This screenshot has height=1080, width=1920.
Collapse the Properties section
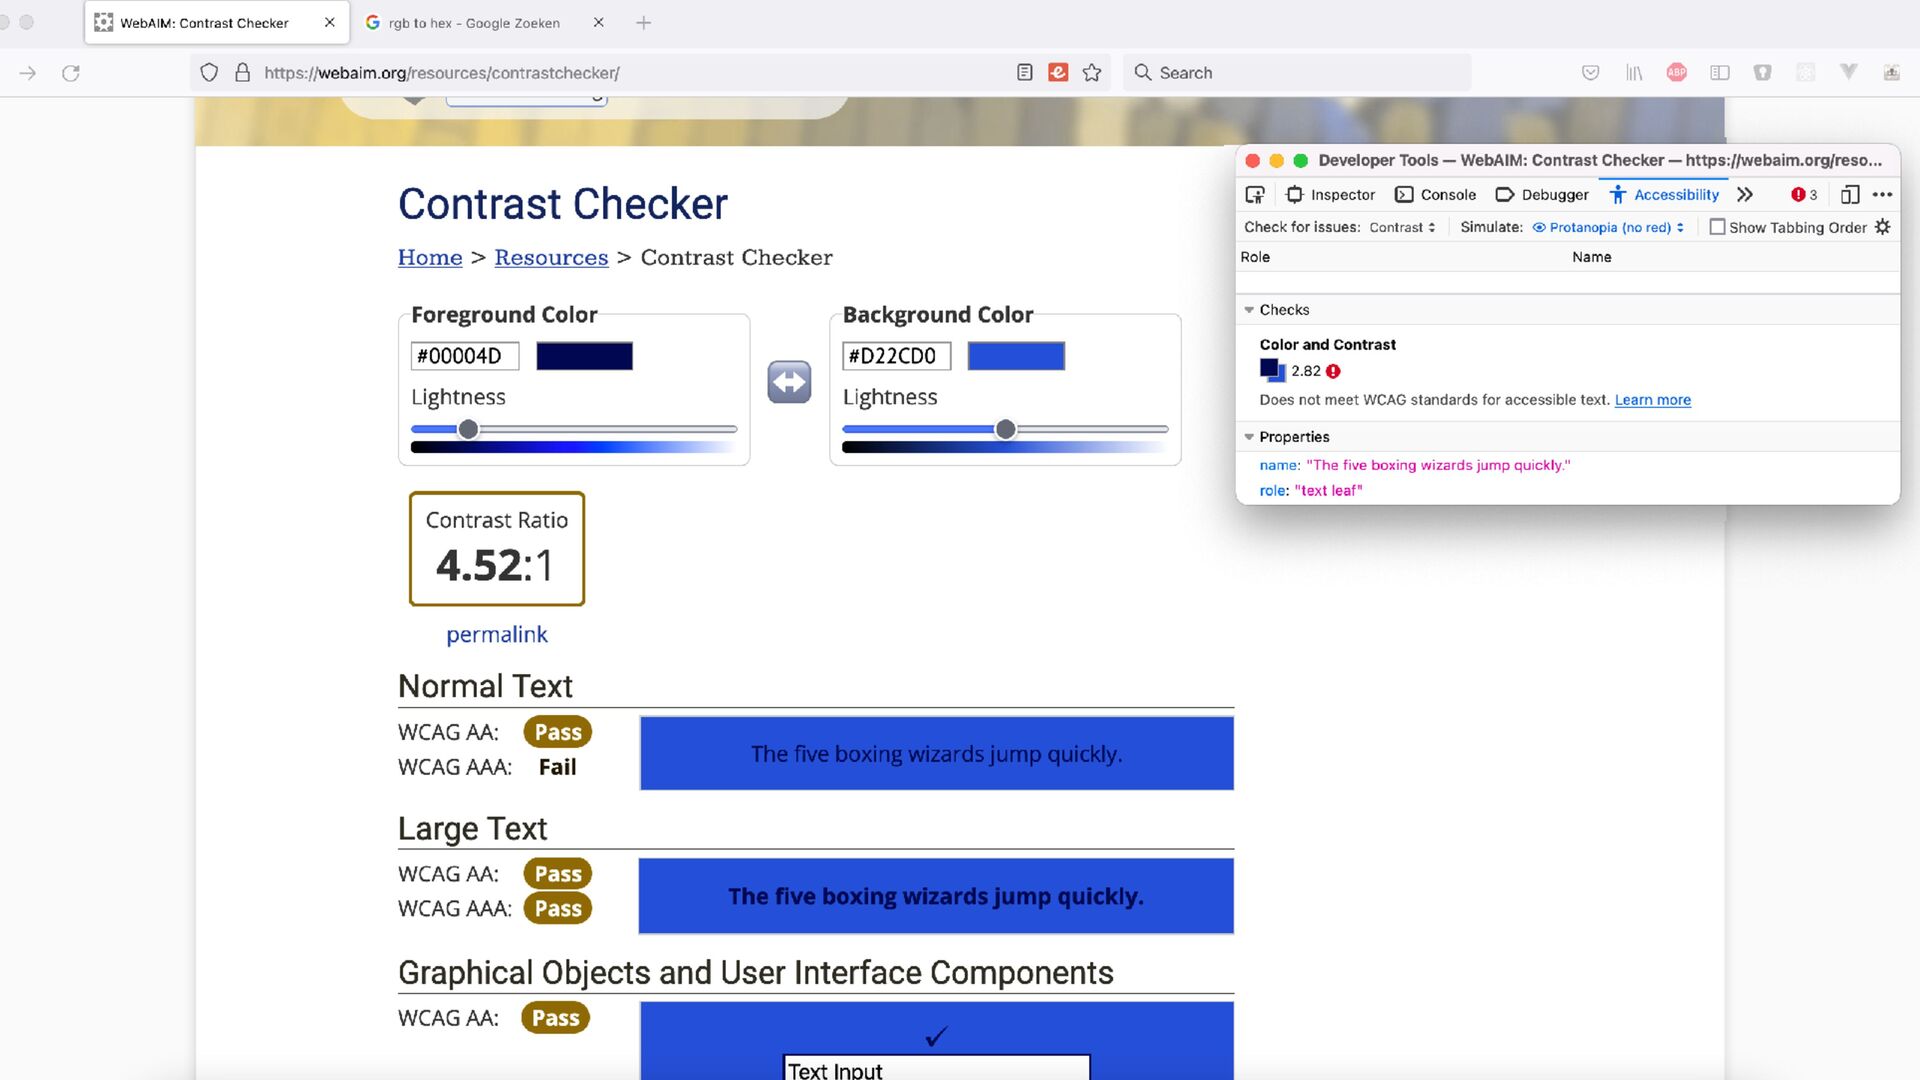(x=1249, y=437)
